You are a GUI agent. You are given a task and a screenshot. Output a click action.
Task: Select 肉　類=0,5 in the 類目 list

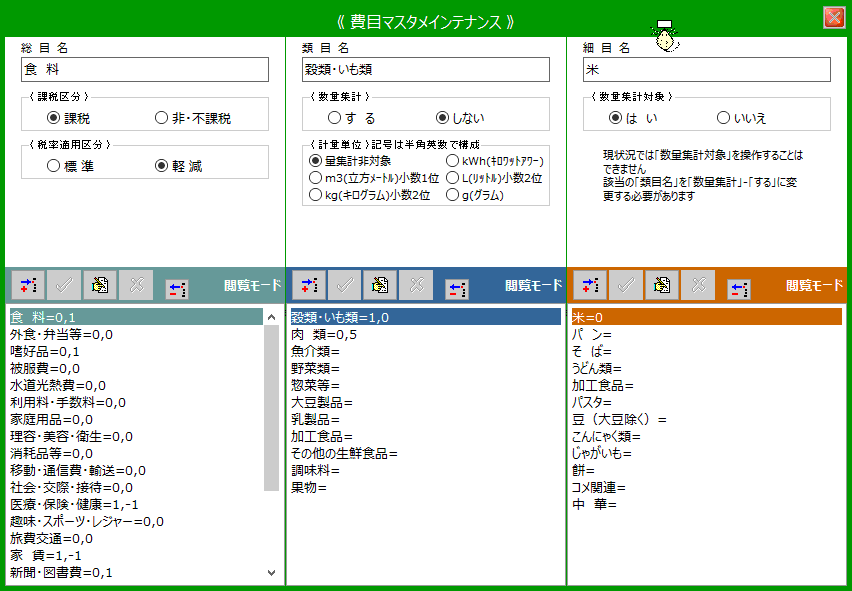point(323,334)
